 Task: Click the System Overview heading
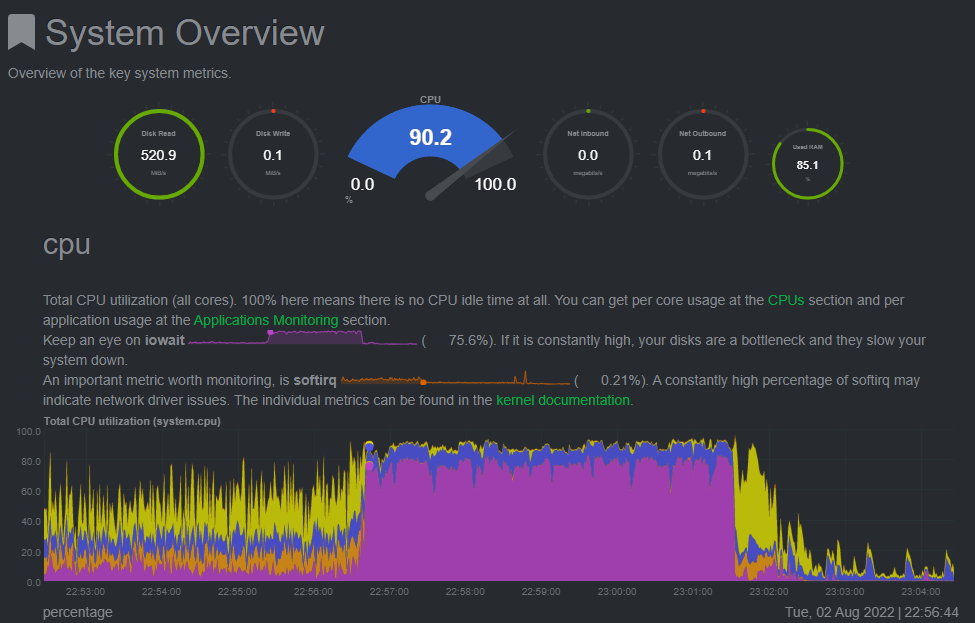click(185, 32)
